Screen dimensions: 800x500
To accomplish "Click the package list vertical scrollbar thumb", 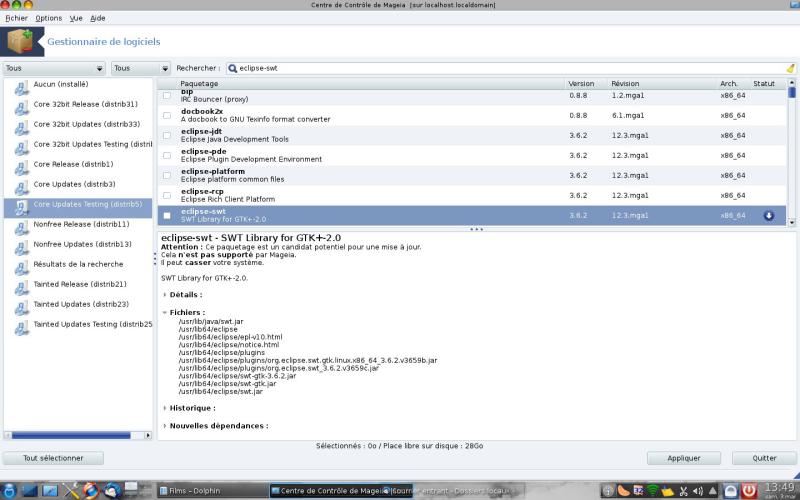I will [x=792, y=92].
